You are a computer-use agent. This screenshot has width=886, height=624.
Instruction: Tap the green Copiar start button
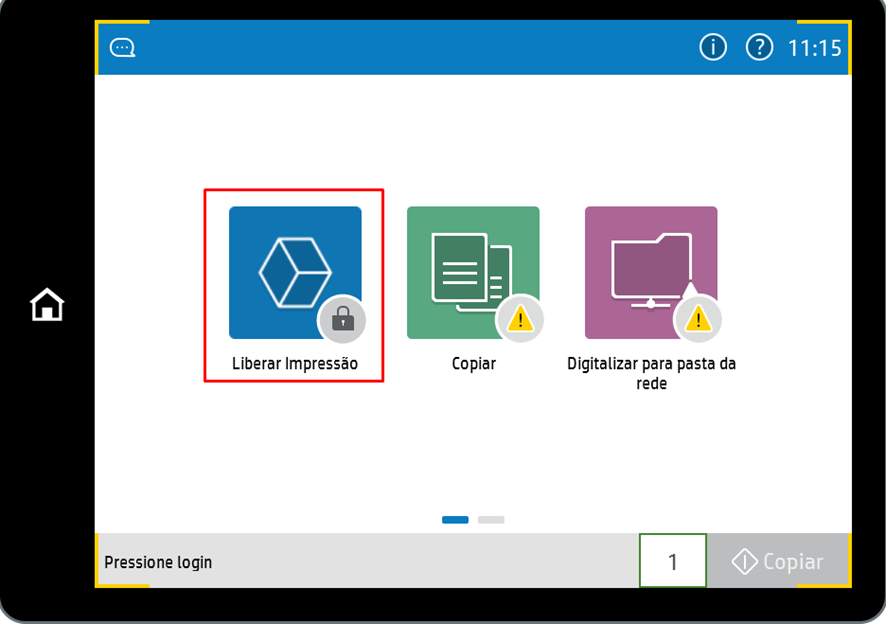click(x=778, y=561)
